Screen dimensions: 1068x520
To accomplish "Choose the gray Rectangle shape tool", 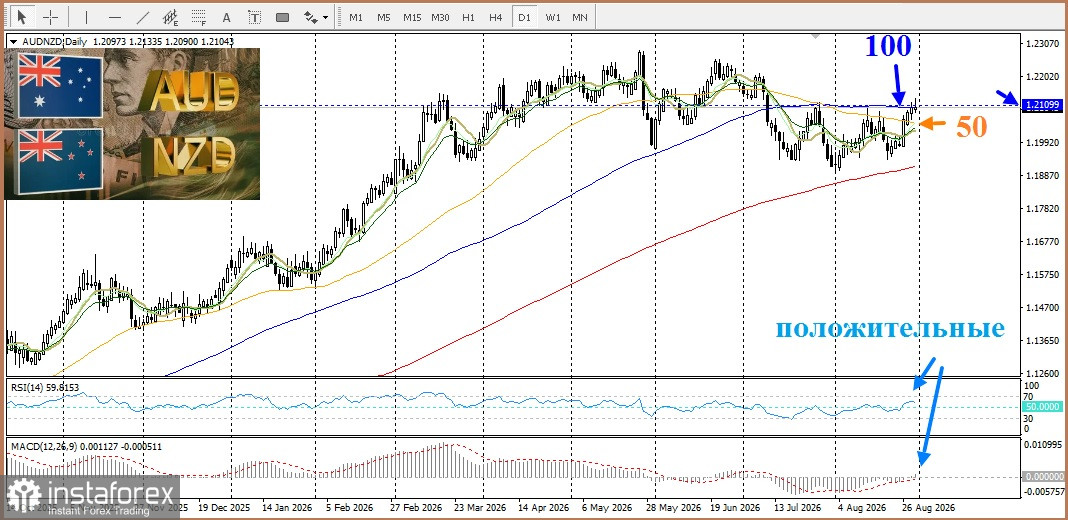I will 282,17.
